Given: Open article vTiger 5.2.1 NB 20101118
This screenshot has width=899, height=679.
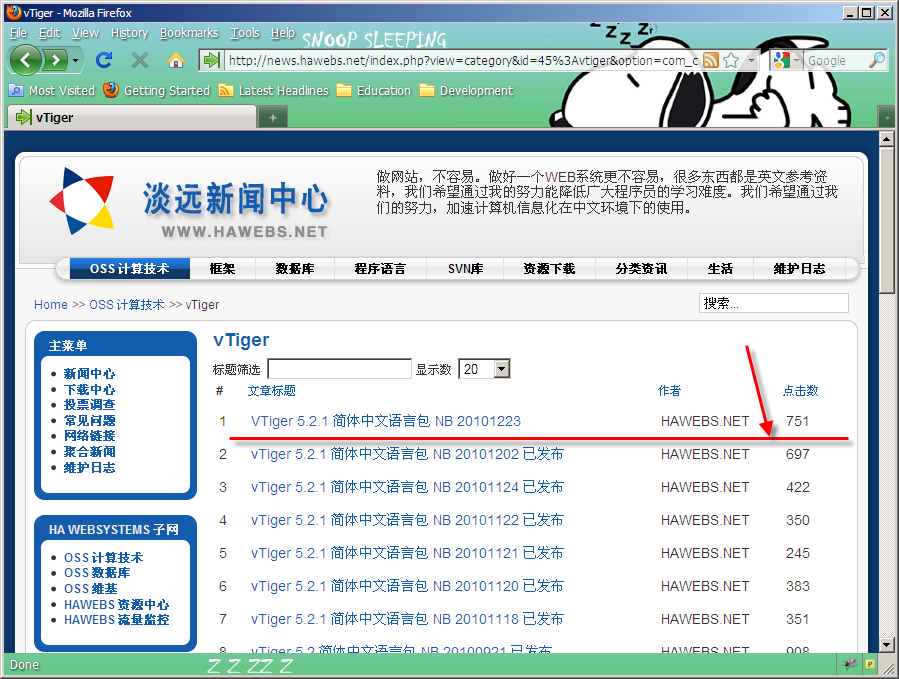Looking at the screenshot, I should 407,619.
